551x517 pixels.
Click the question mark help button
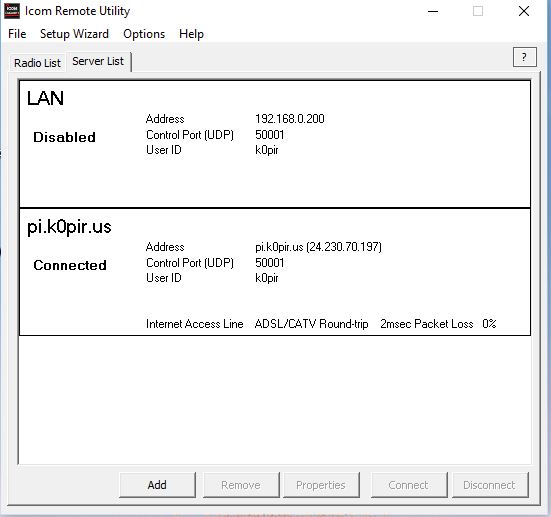525,57
